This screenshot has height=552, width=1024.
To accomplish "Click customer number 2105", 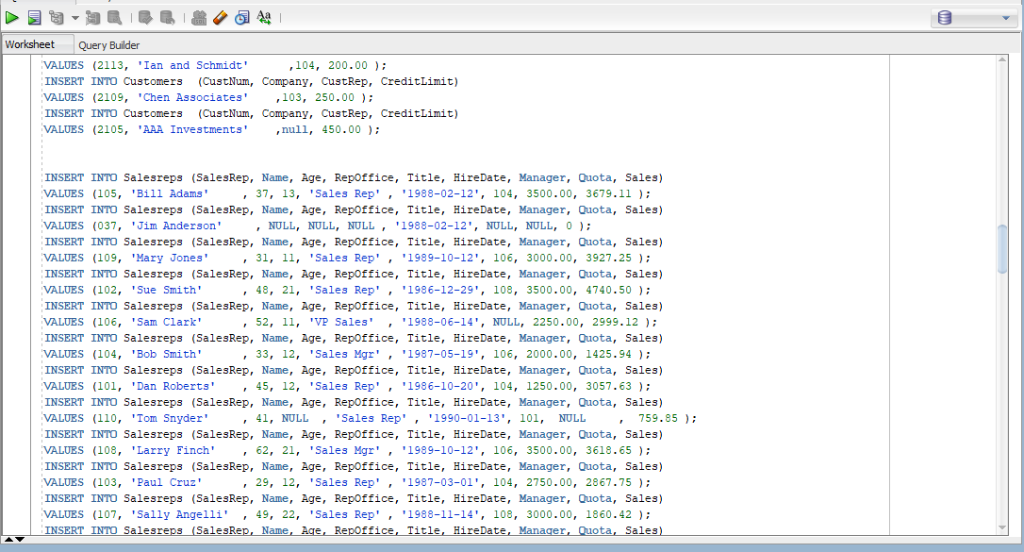I will [110, 129].
